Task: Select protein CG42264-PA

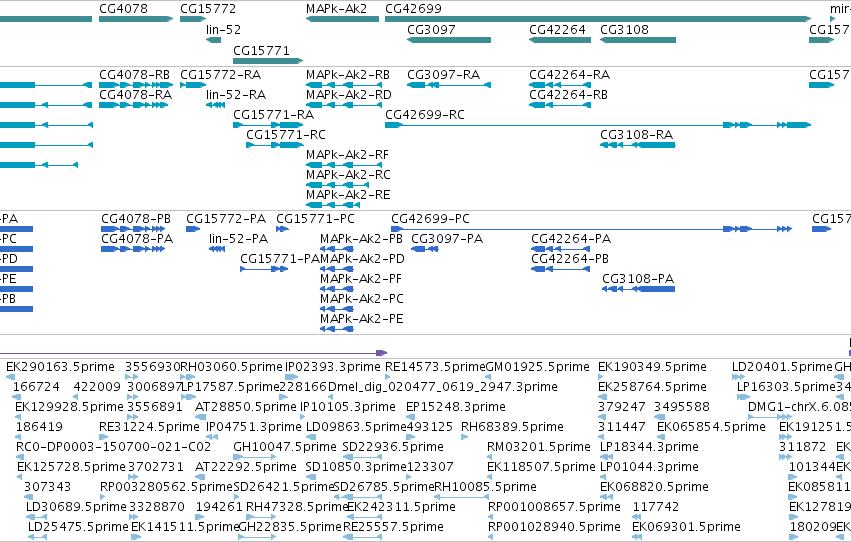Action: click(571, 239)
